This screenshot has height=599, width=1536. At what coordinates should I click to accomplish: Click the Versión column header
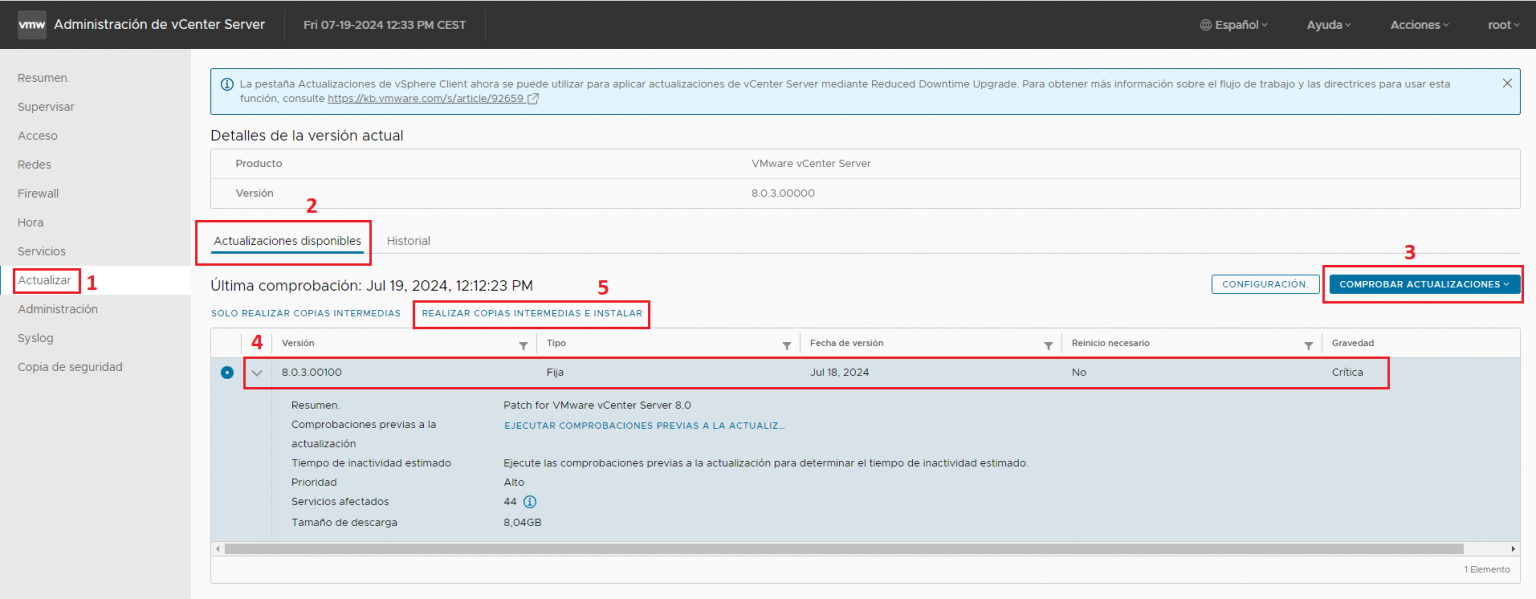(298, 343)
